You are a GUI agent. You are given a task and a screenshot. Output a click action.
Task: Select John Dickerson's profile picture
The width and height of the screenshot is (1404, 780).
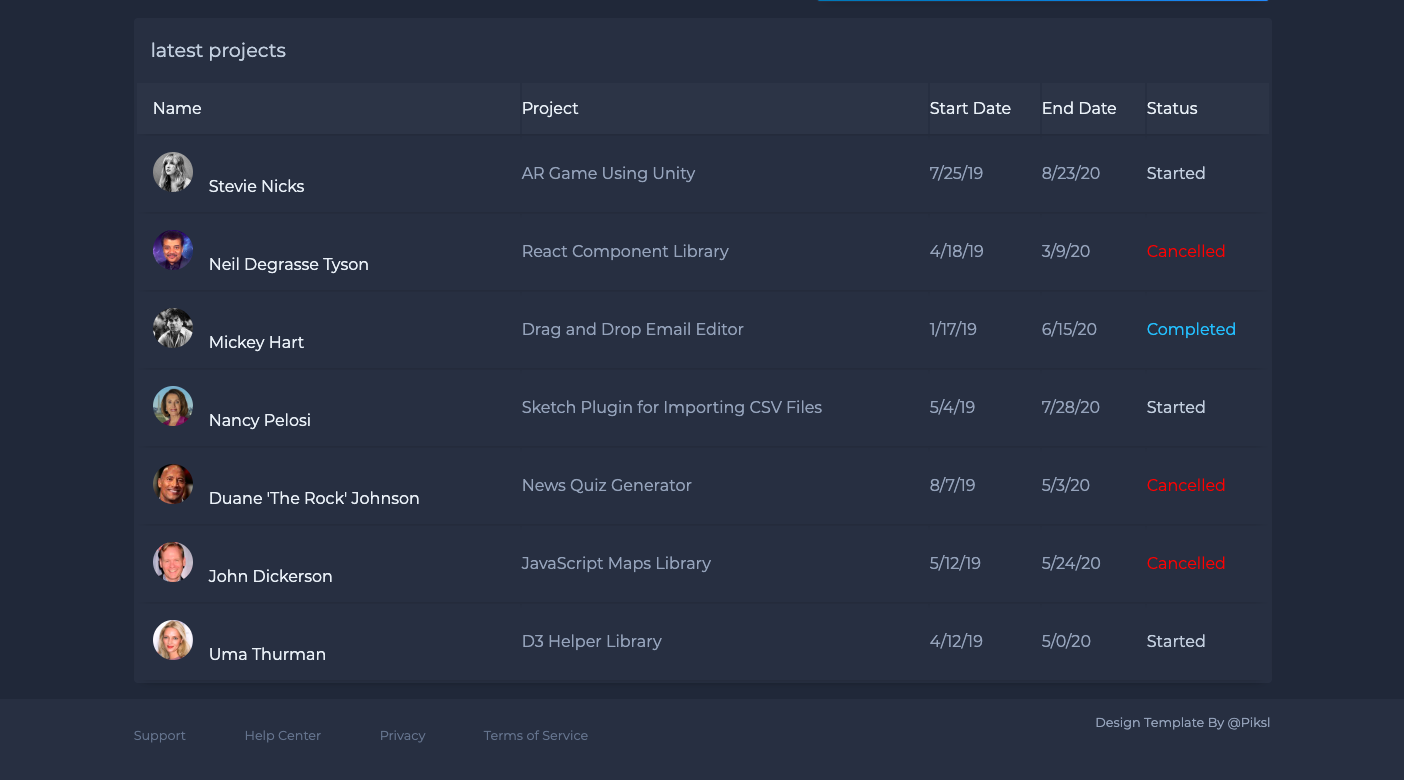[172, 562]
